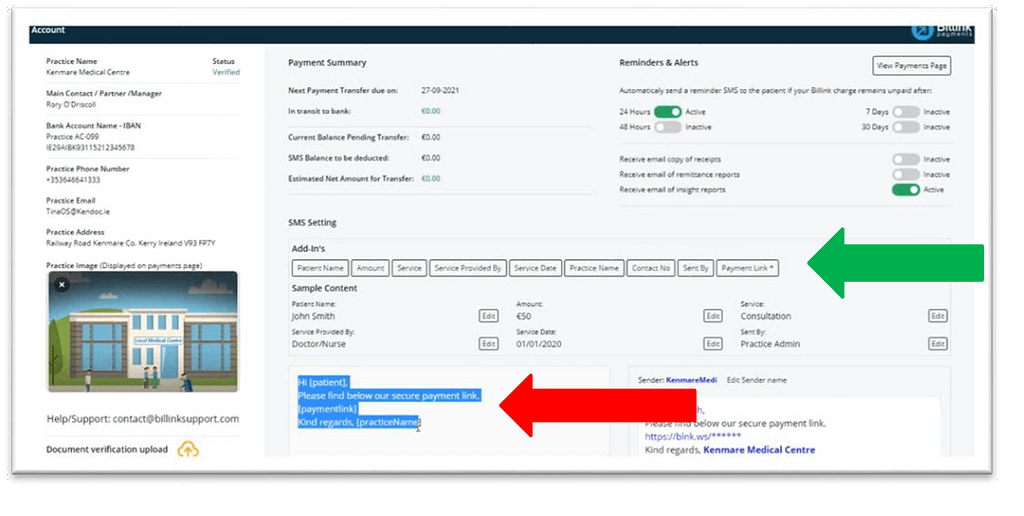Image resolution: width=1024 pixels, height=516 pixels.
Task: Open the View Payments Page button
Action: click(911, 66)
